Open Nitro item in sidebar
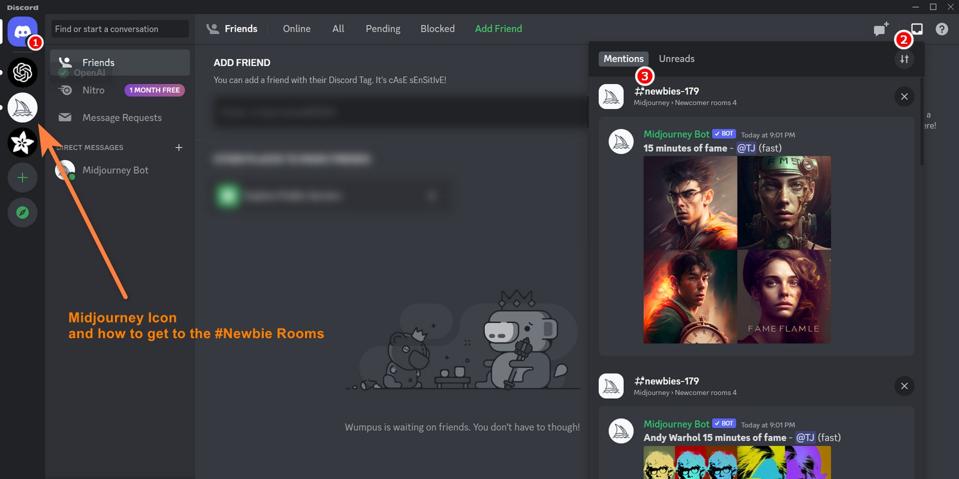The width and height of the screenshot is (959, 479). pos(120,90)
